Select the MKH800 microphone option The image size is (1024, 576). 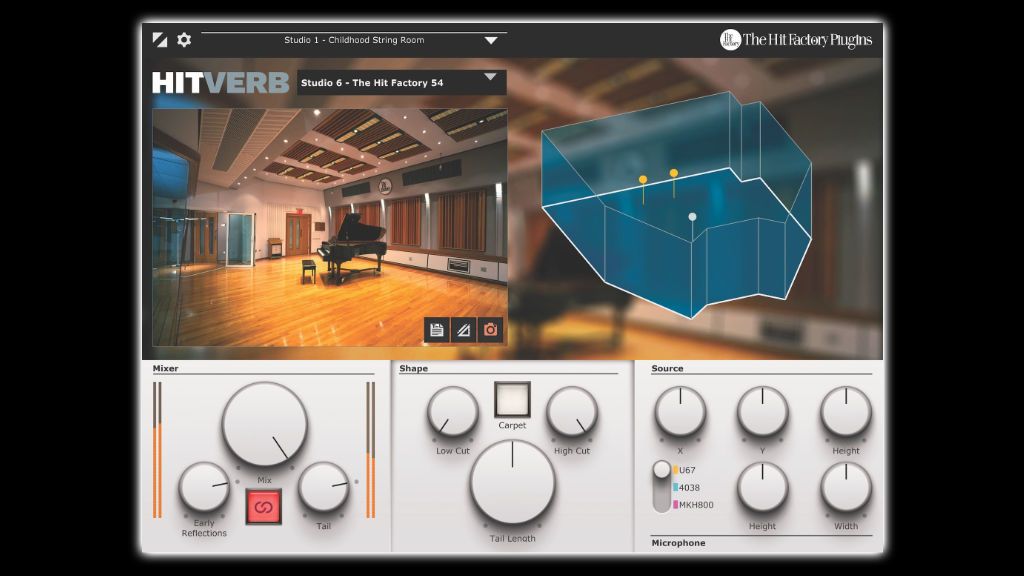click(694, 505)
